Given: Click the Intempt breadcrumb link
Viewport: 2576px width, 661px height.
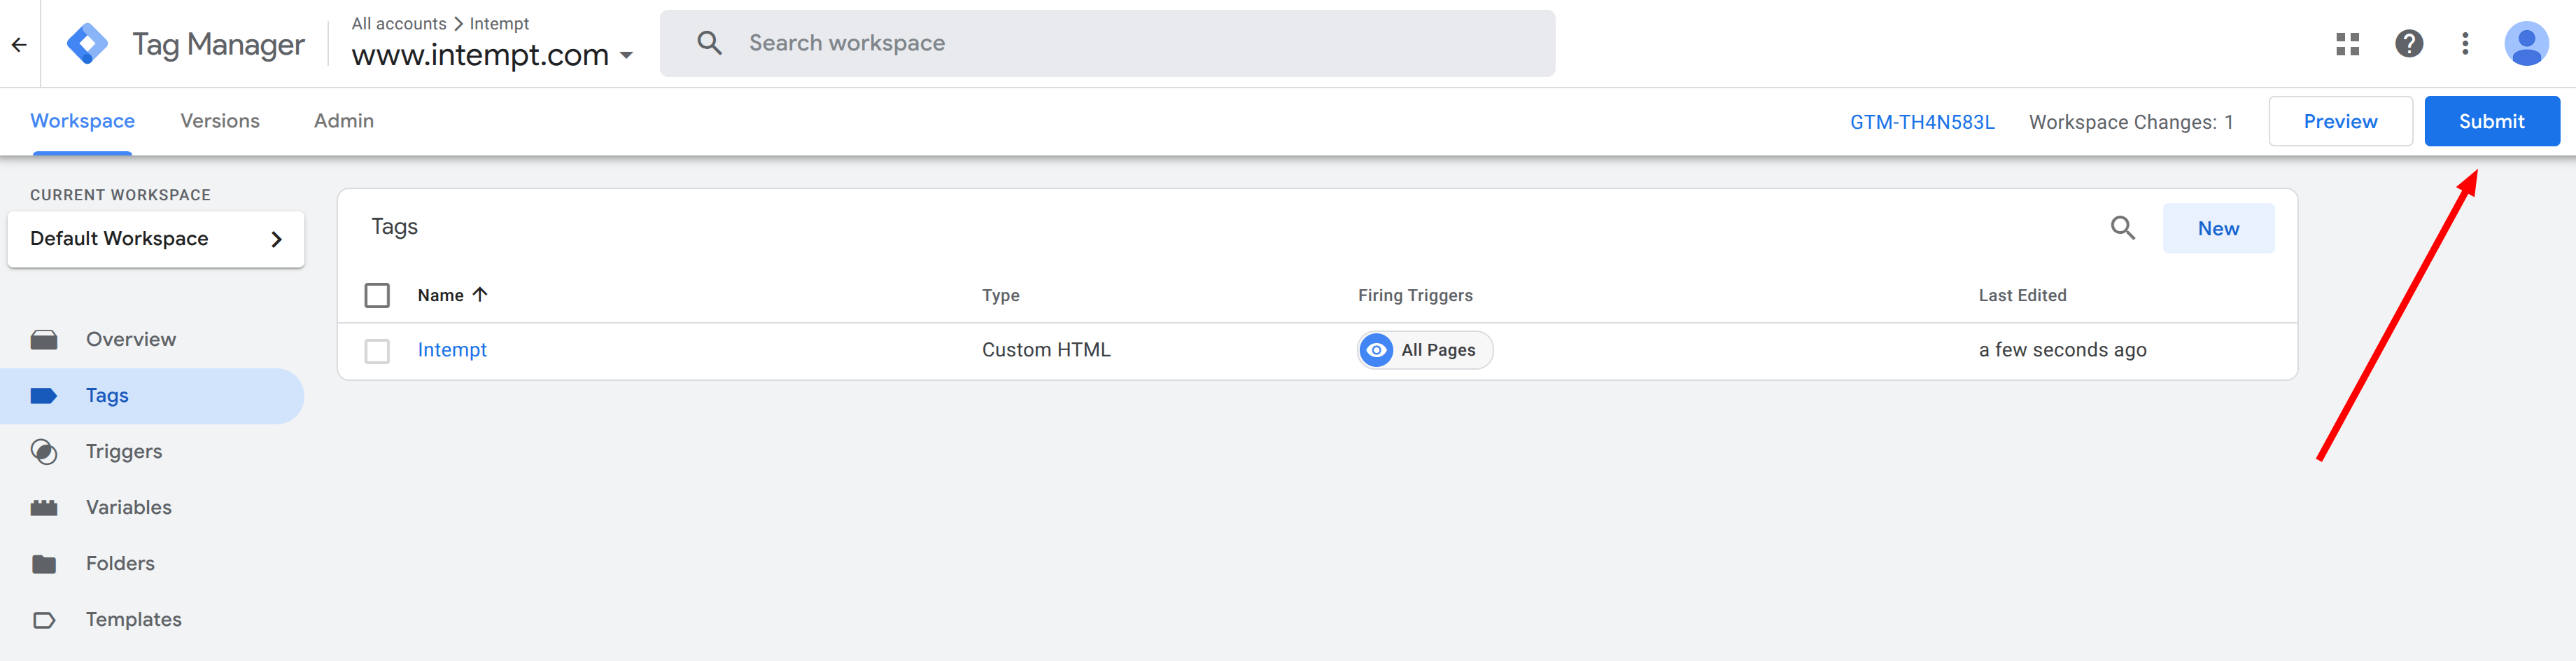Looking at the screenshot, I should click(499, 23).
